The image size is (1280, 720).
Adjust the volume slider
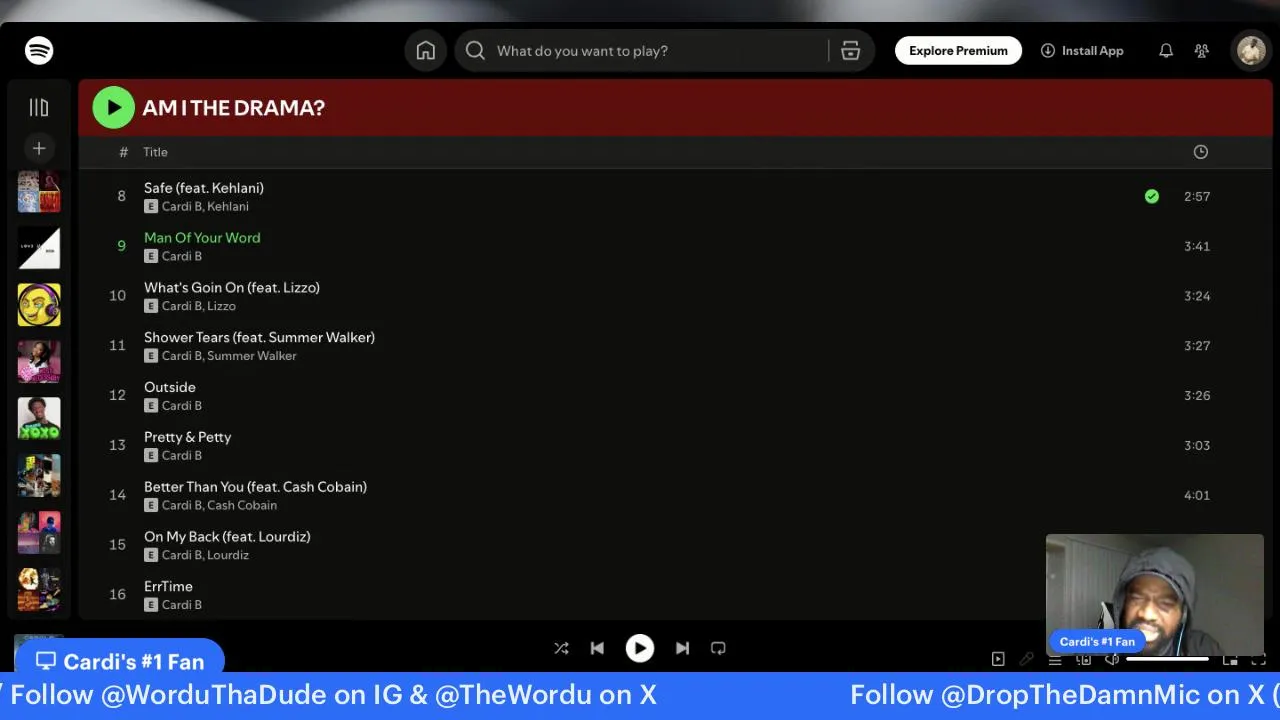1168,659
